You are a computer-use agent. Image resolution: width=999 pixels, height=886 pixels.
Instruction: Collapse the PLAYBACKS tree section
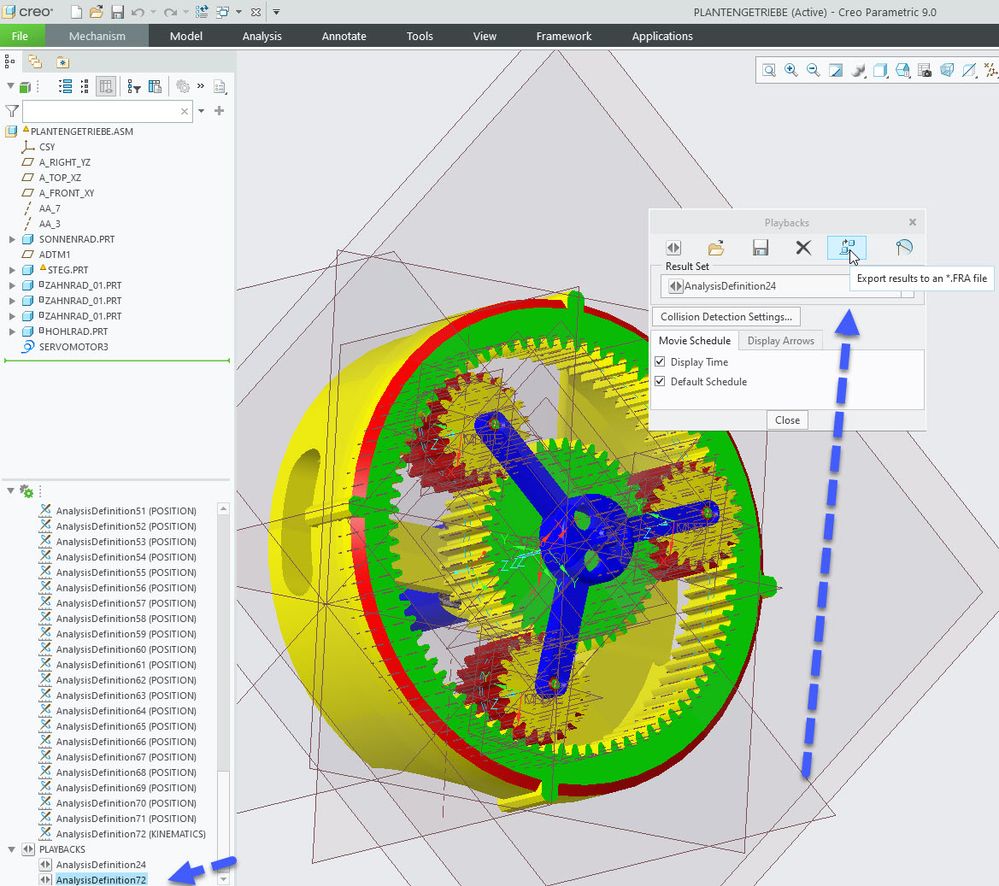12,849
